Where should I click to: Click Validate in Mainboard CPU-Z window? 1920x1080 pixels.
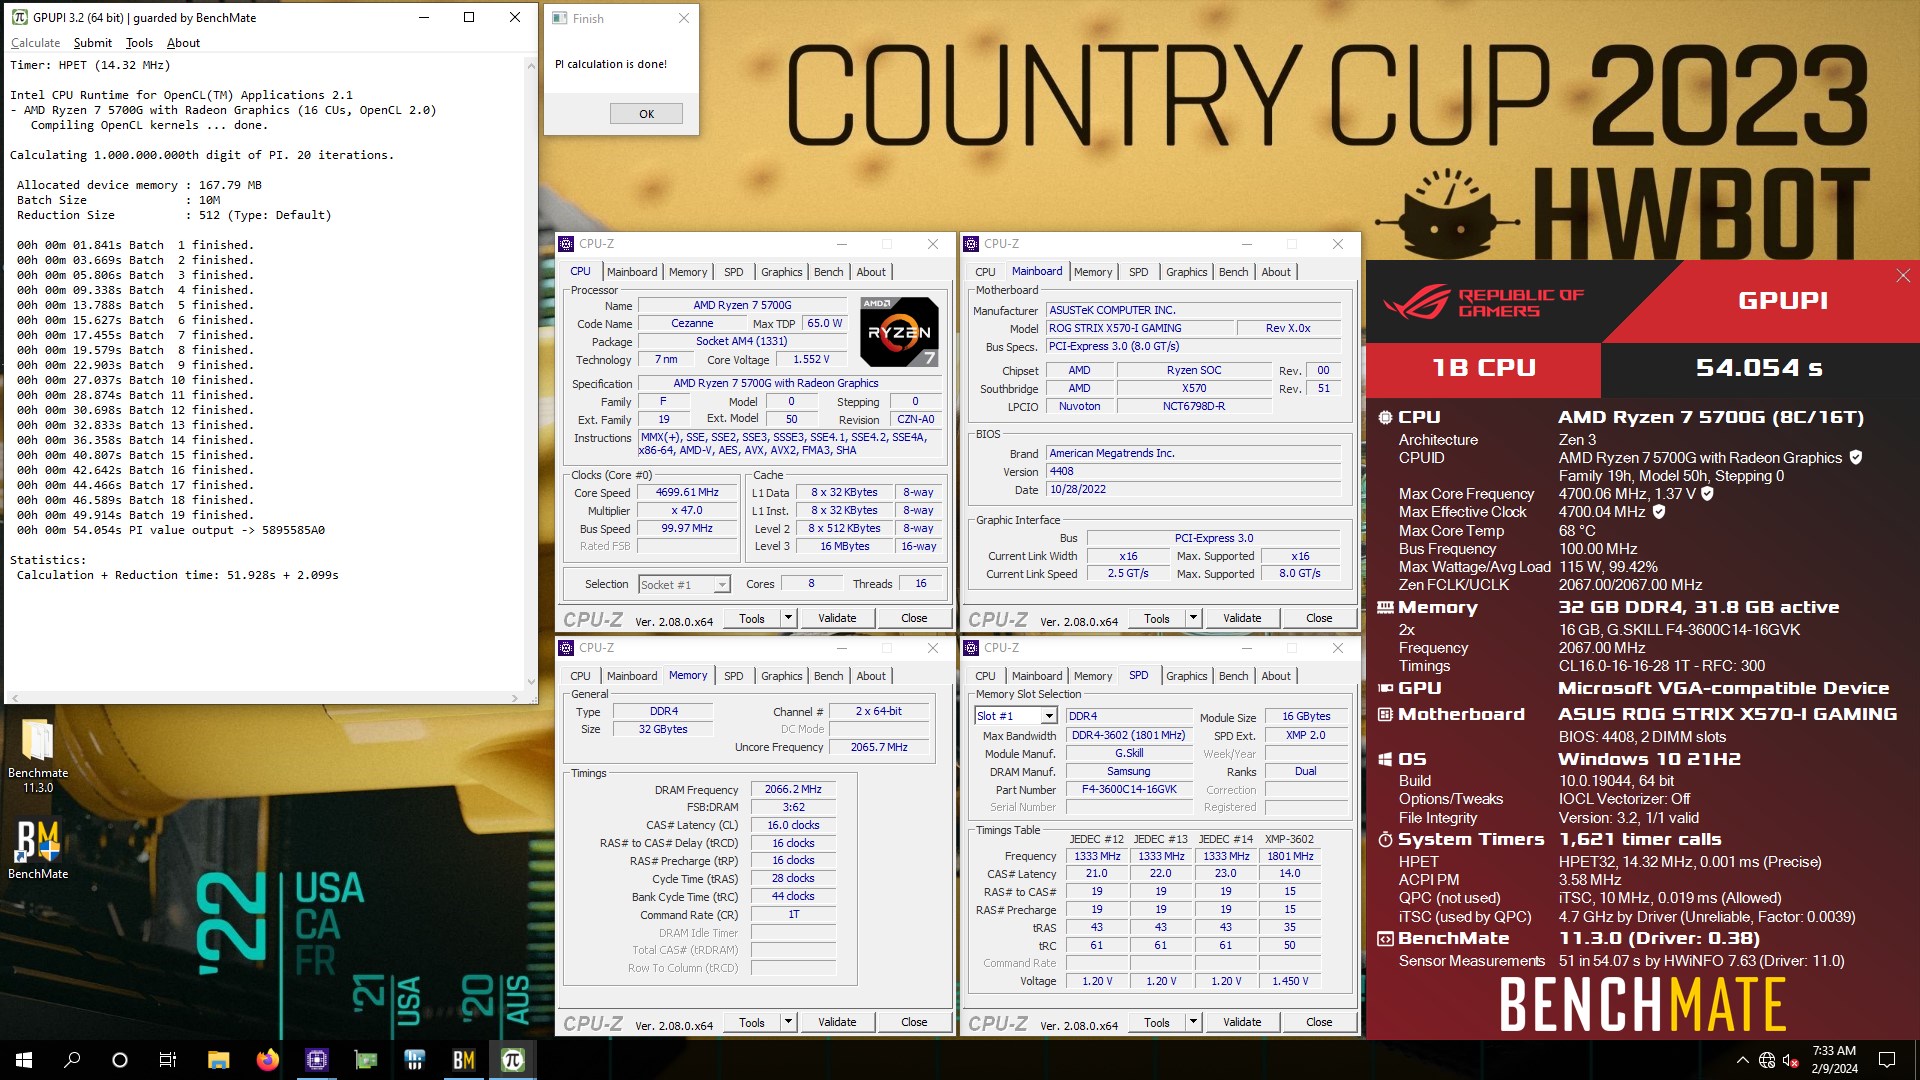pyautogui.click(x=1242, y=618)
